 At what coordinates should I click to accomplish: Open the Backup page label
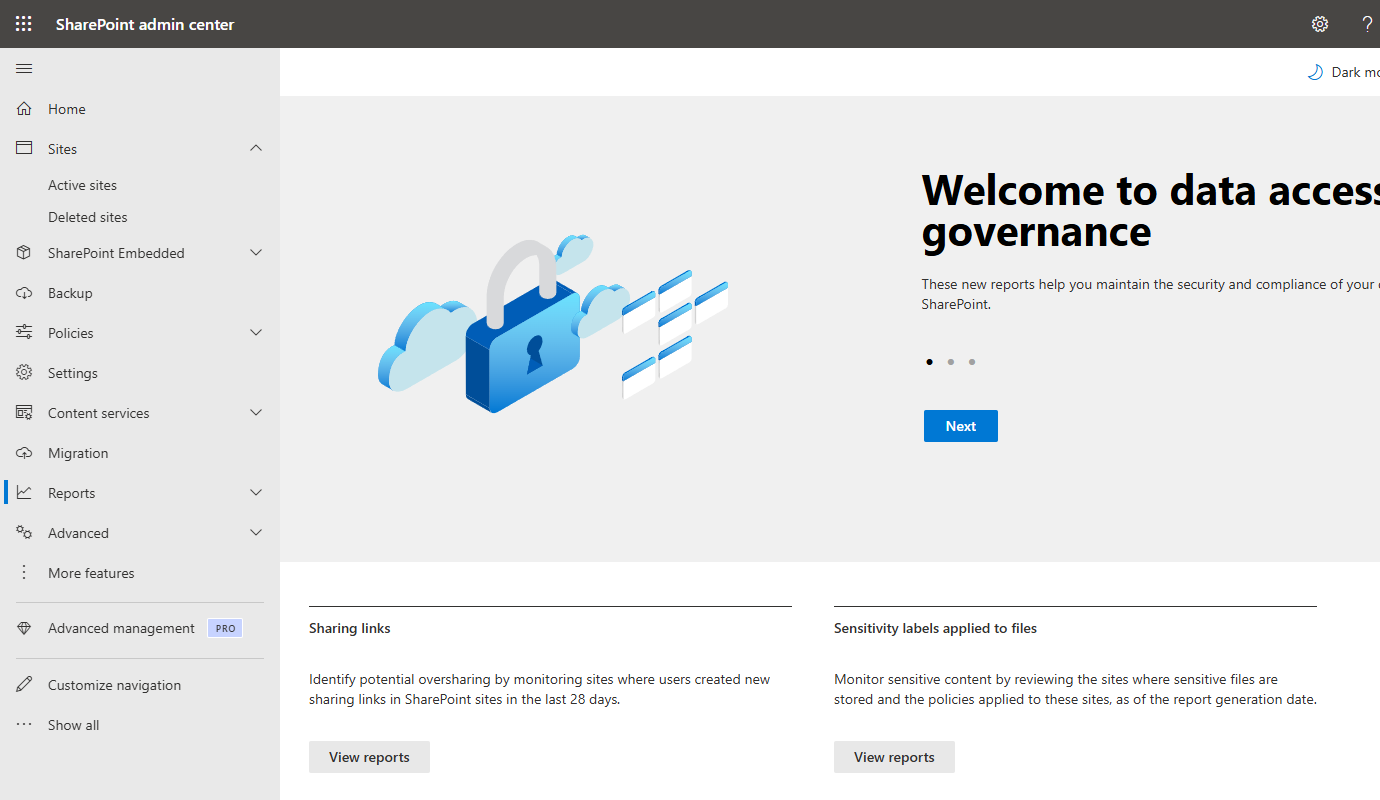[x=70, y=293]
